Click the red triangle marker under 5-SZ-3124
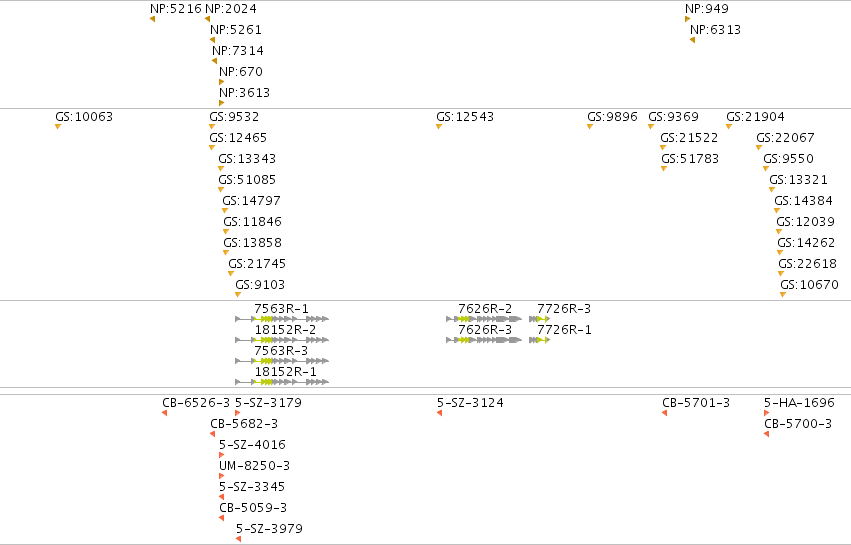The width and height of the screenshot is (851, 545). [440, 413]
